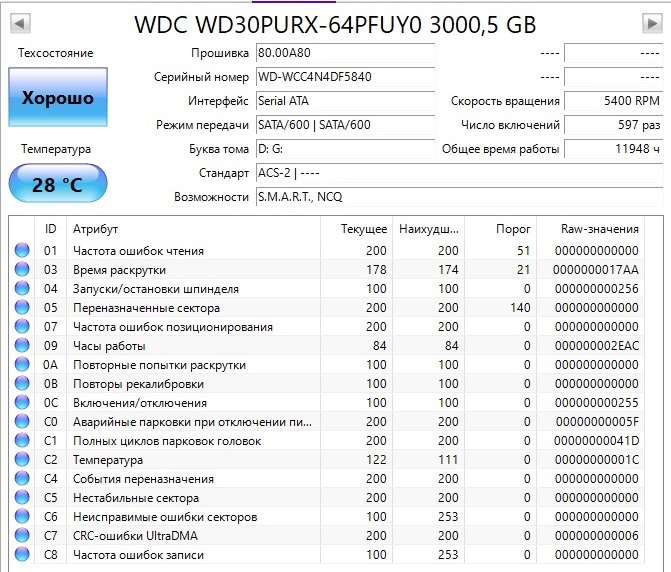Click the Raw-значения column header
Viewport: 671px width, 572px height.
point(590,229)
